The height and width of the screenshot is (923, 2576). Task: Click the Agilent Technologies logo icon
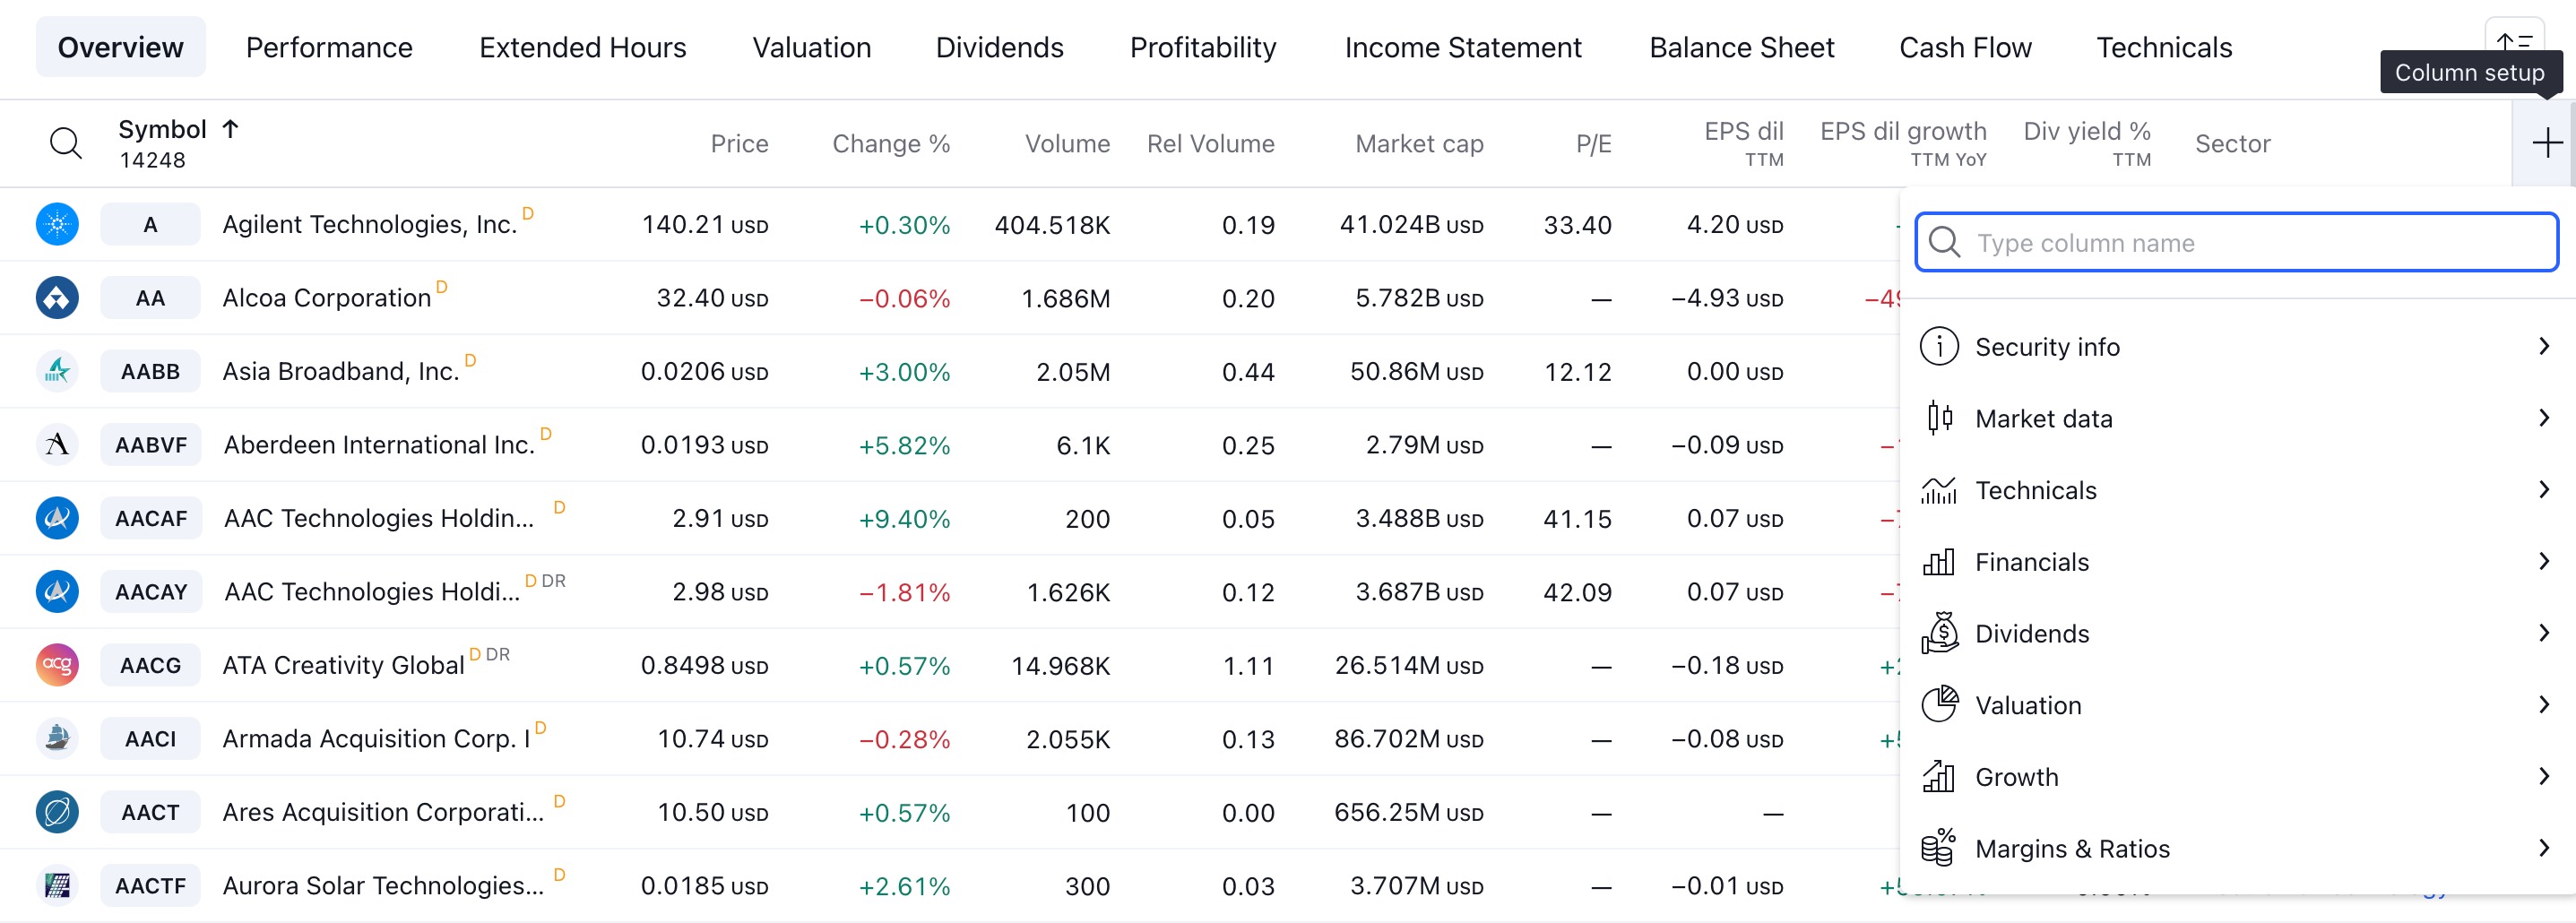point(57,224)
